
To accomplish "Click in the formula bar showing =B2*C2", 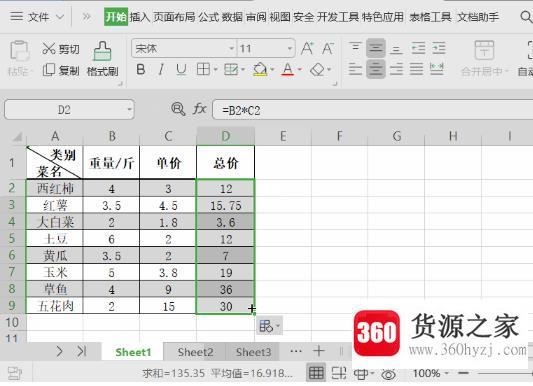I will pyautogui.click(x=372, y=110).
